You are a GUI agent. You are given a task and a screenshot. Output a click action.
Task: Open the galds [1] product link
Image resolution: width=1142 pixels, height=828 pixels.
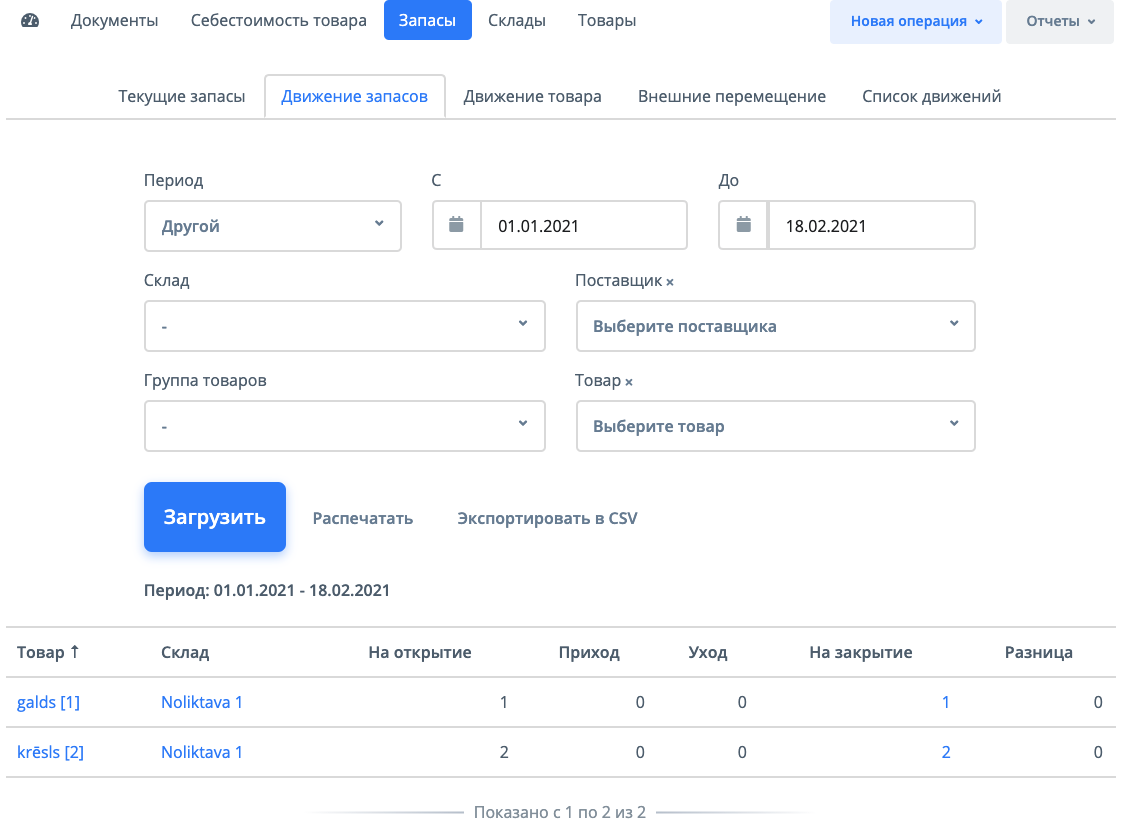pos(48,702)
